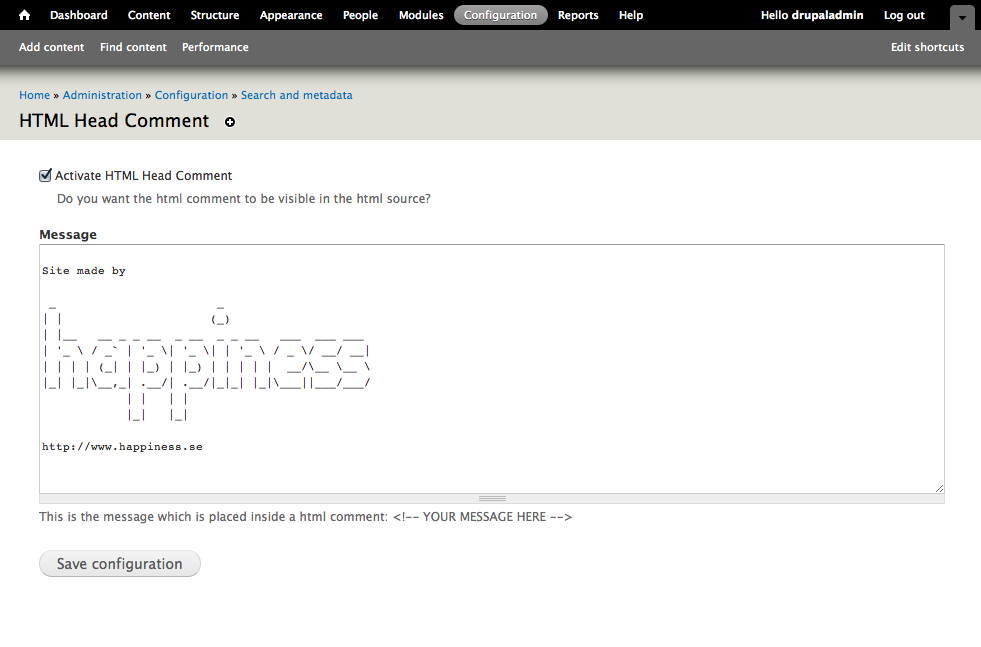Follow the Home breadcrumb link
This screenshot has height=647, width=981.
click(34, 95)
